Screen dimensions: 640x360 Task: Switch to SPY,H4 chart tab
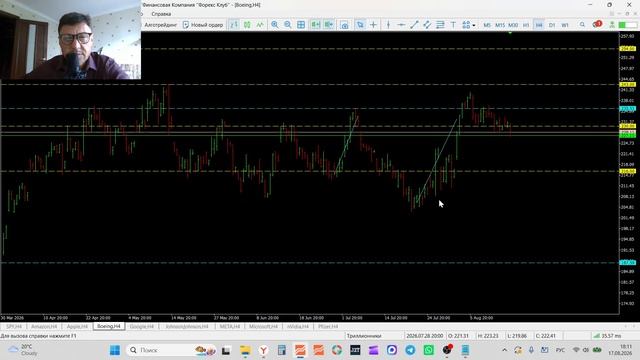coord(14,327)
